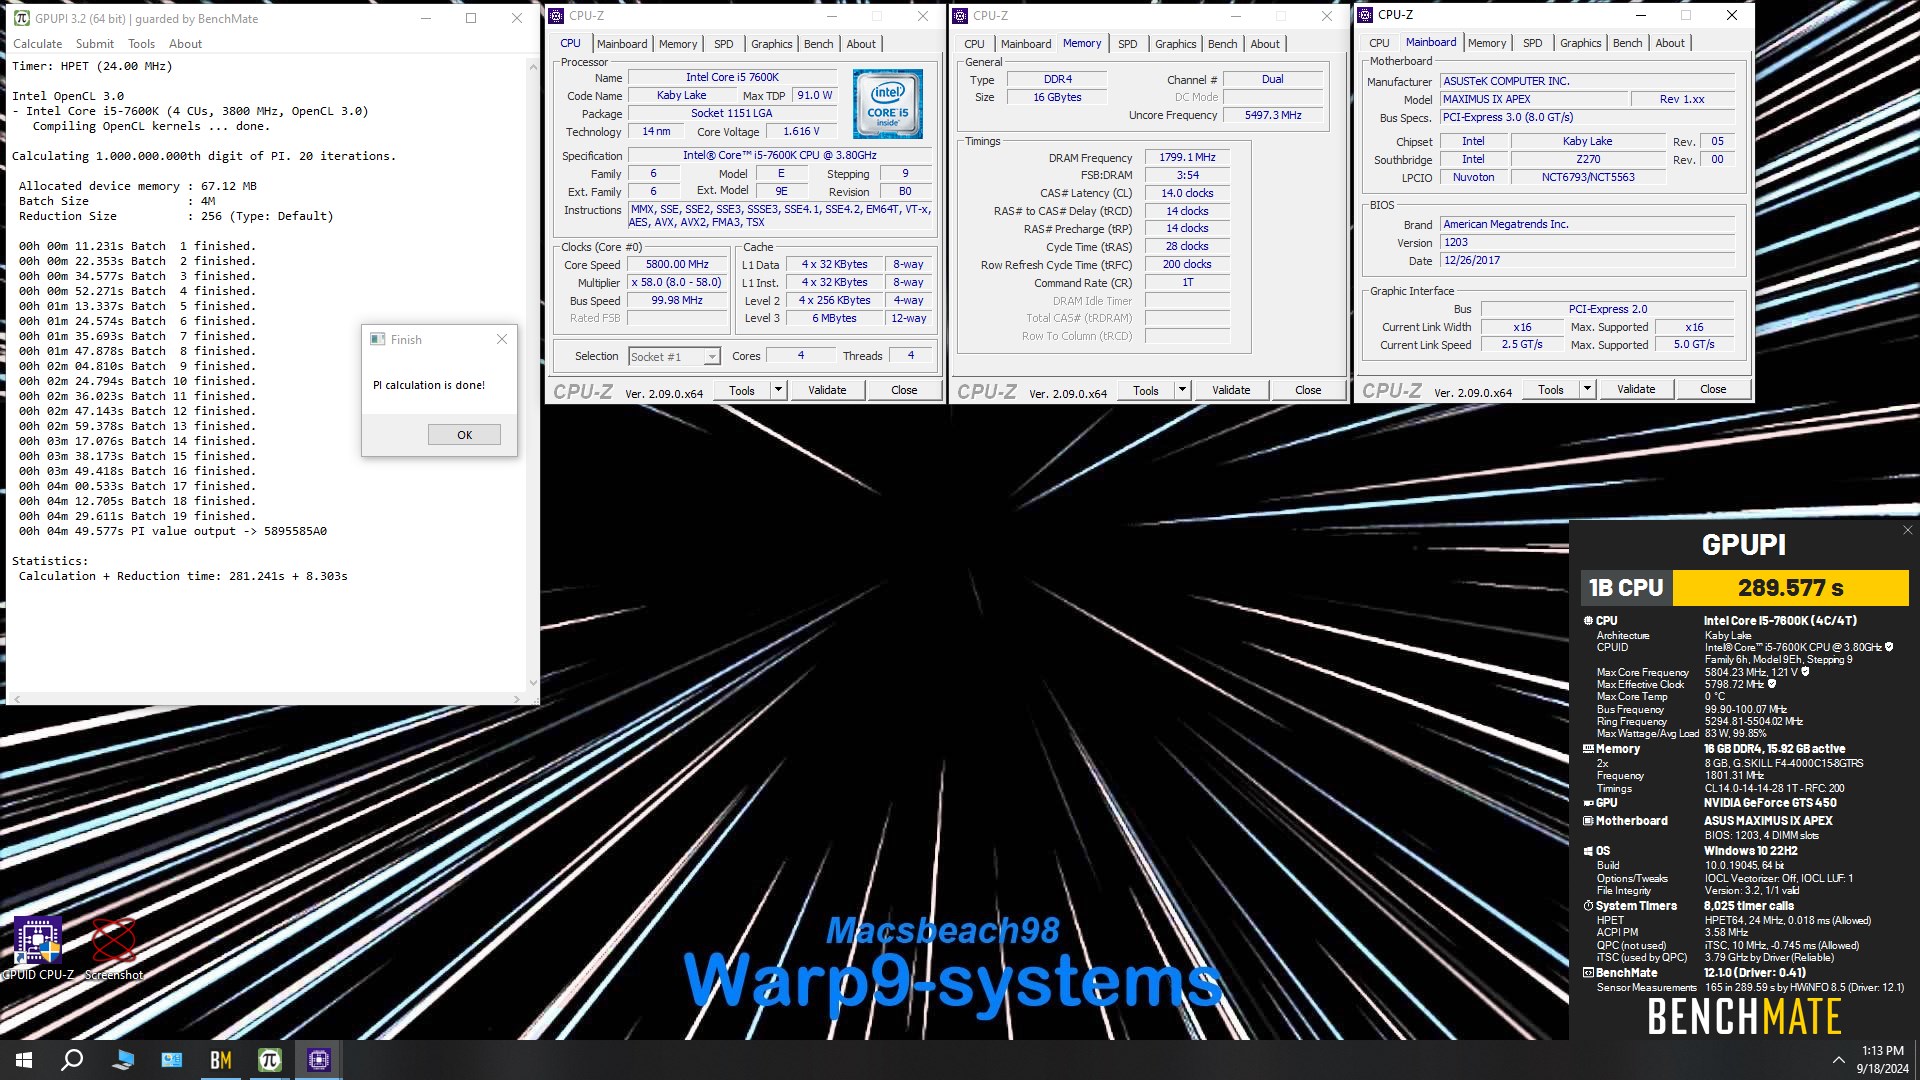The width and height of the screenshot is (1920, 1080).
Task: Open the BenchMate taskbar icon
Action: tap(221, 1060)
